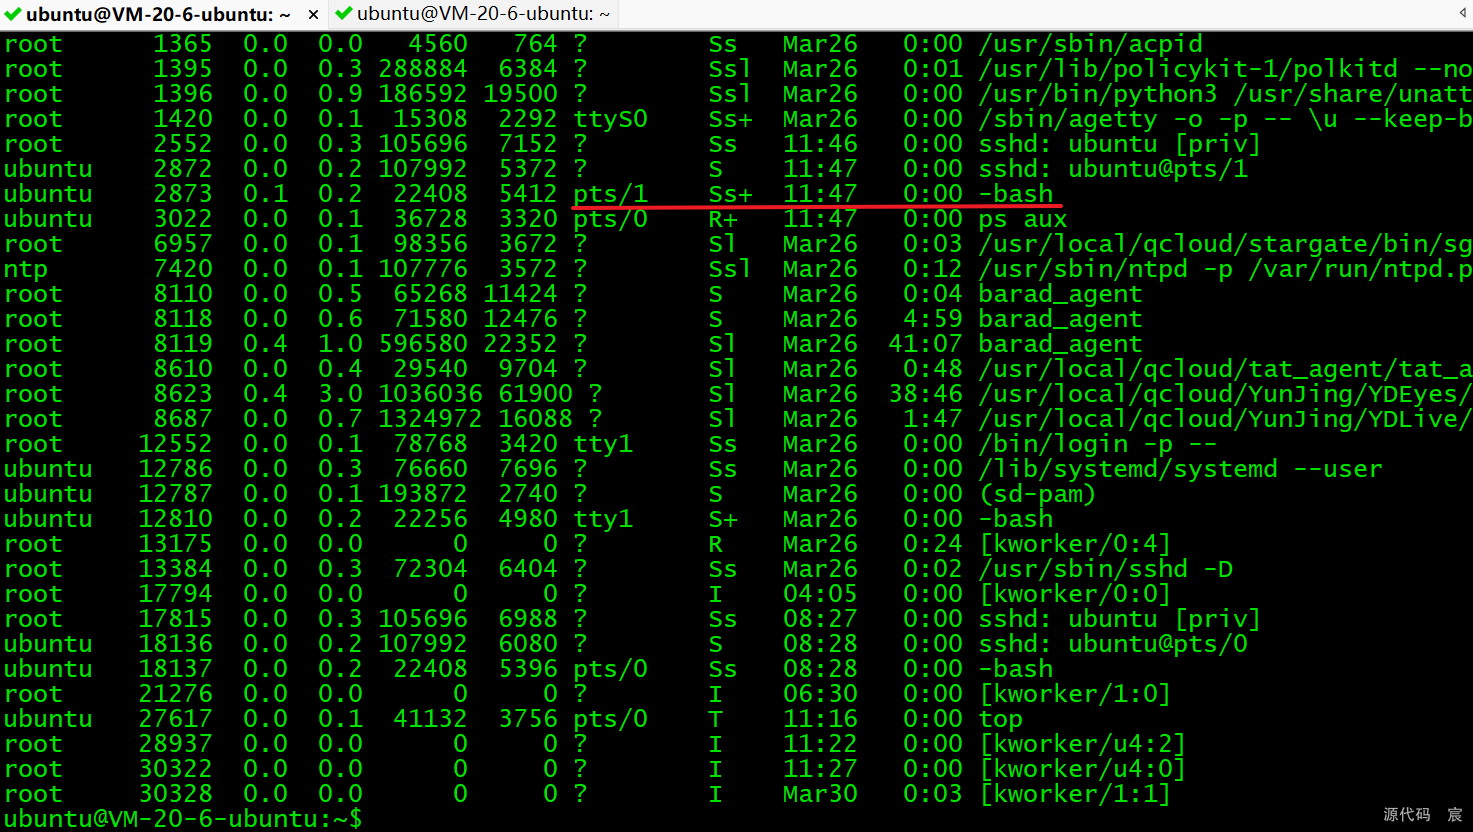Click the green check icon on the first tab
1473x832 pixels.
pyautogui.click(x=13, y=14)
